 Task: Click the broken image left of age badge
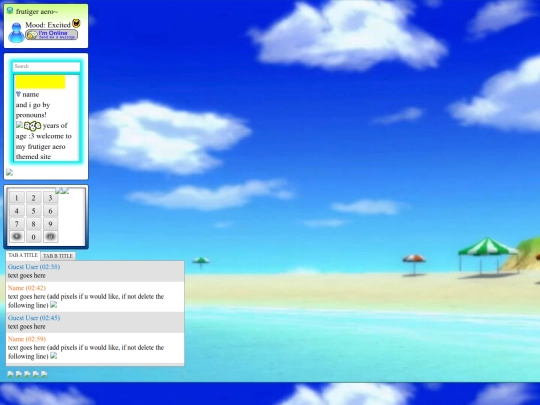point(19,125)
